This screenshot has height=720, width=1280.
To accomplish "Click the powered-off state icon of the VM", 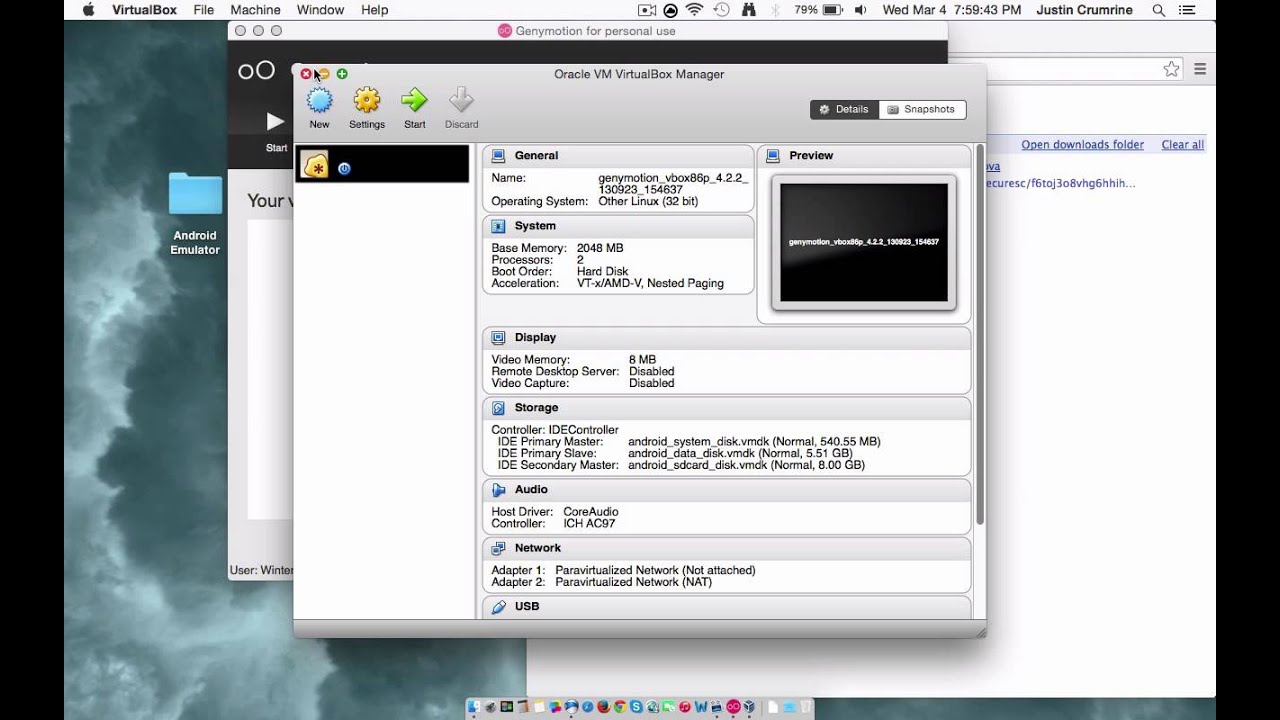I will [344, 169].
